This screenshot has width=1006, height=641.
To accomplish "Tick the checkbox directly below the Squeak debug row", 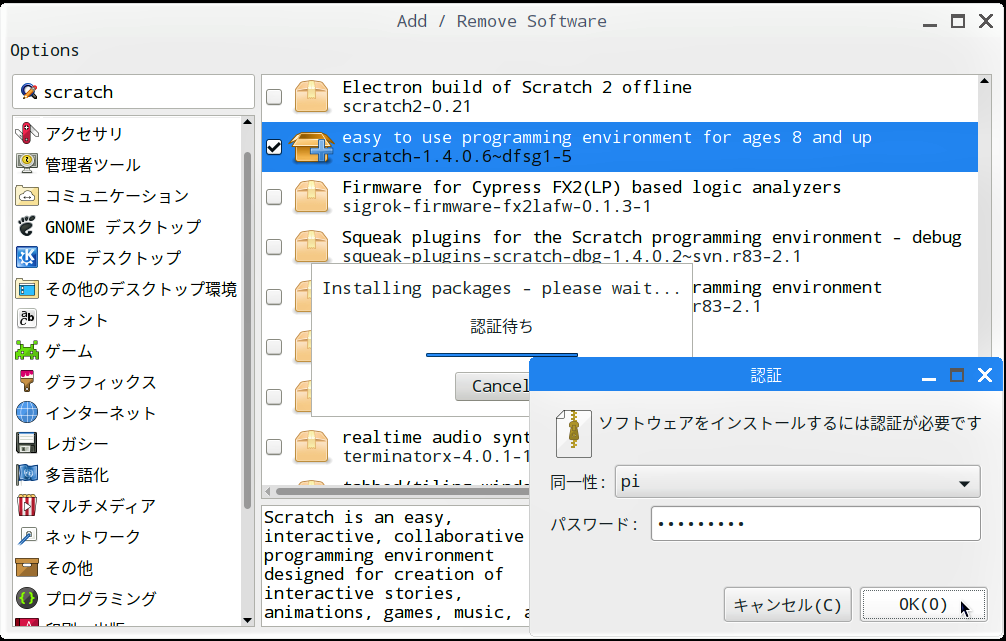I will pyautogui.click(x=274, y=296).
